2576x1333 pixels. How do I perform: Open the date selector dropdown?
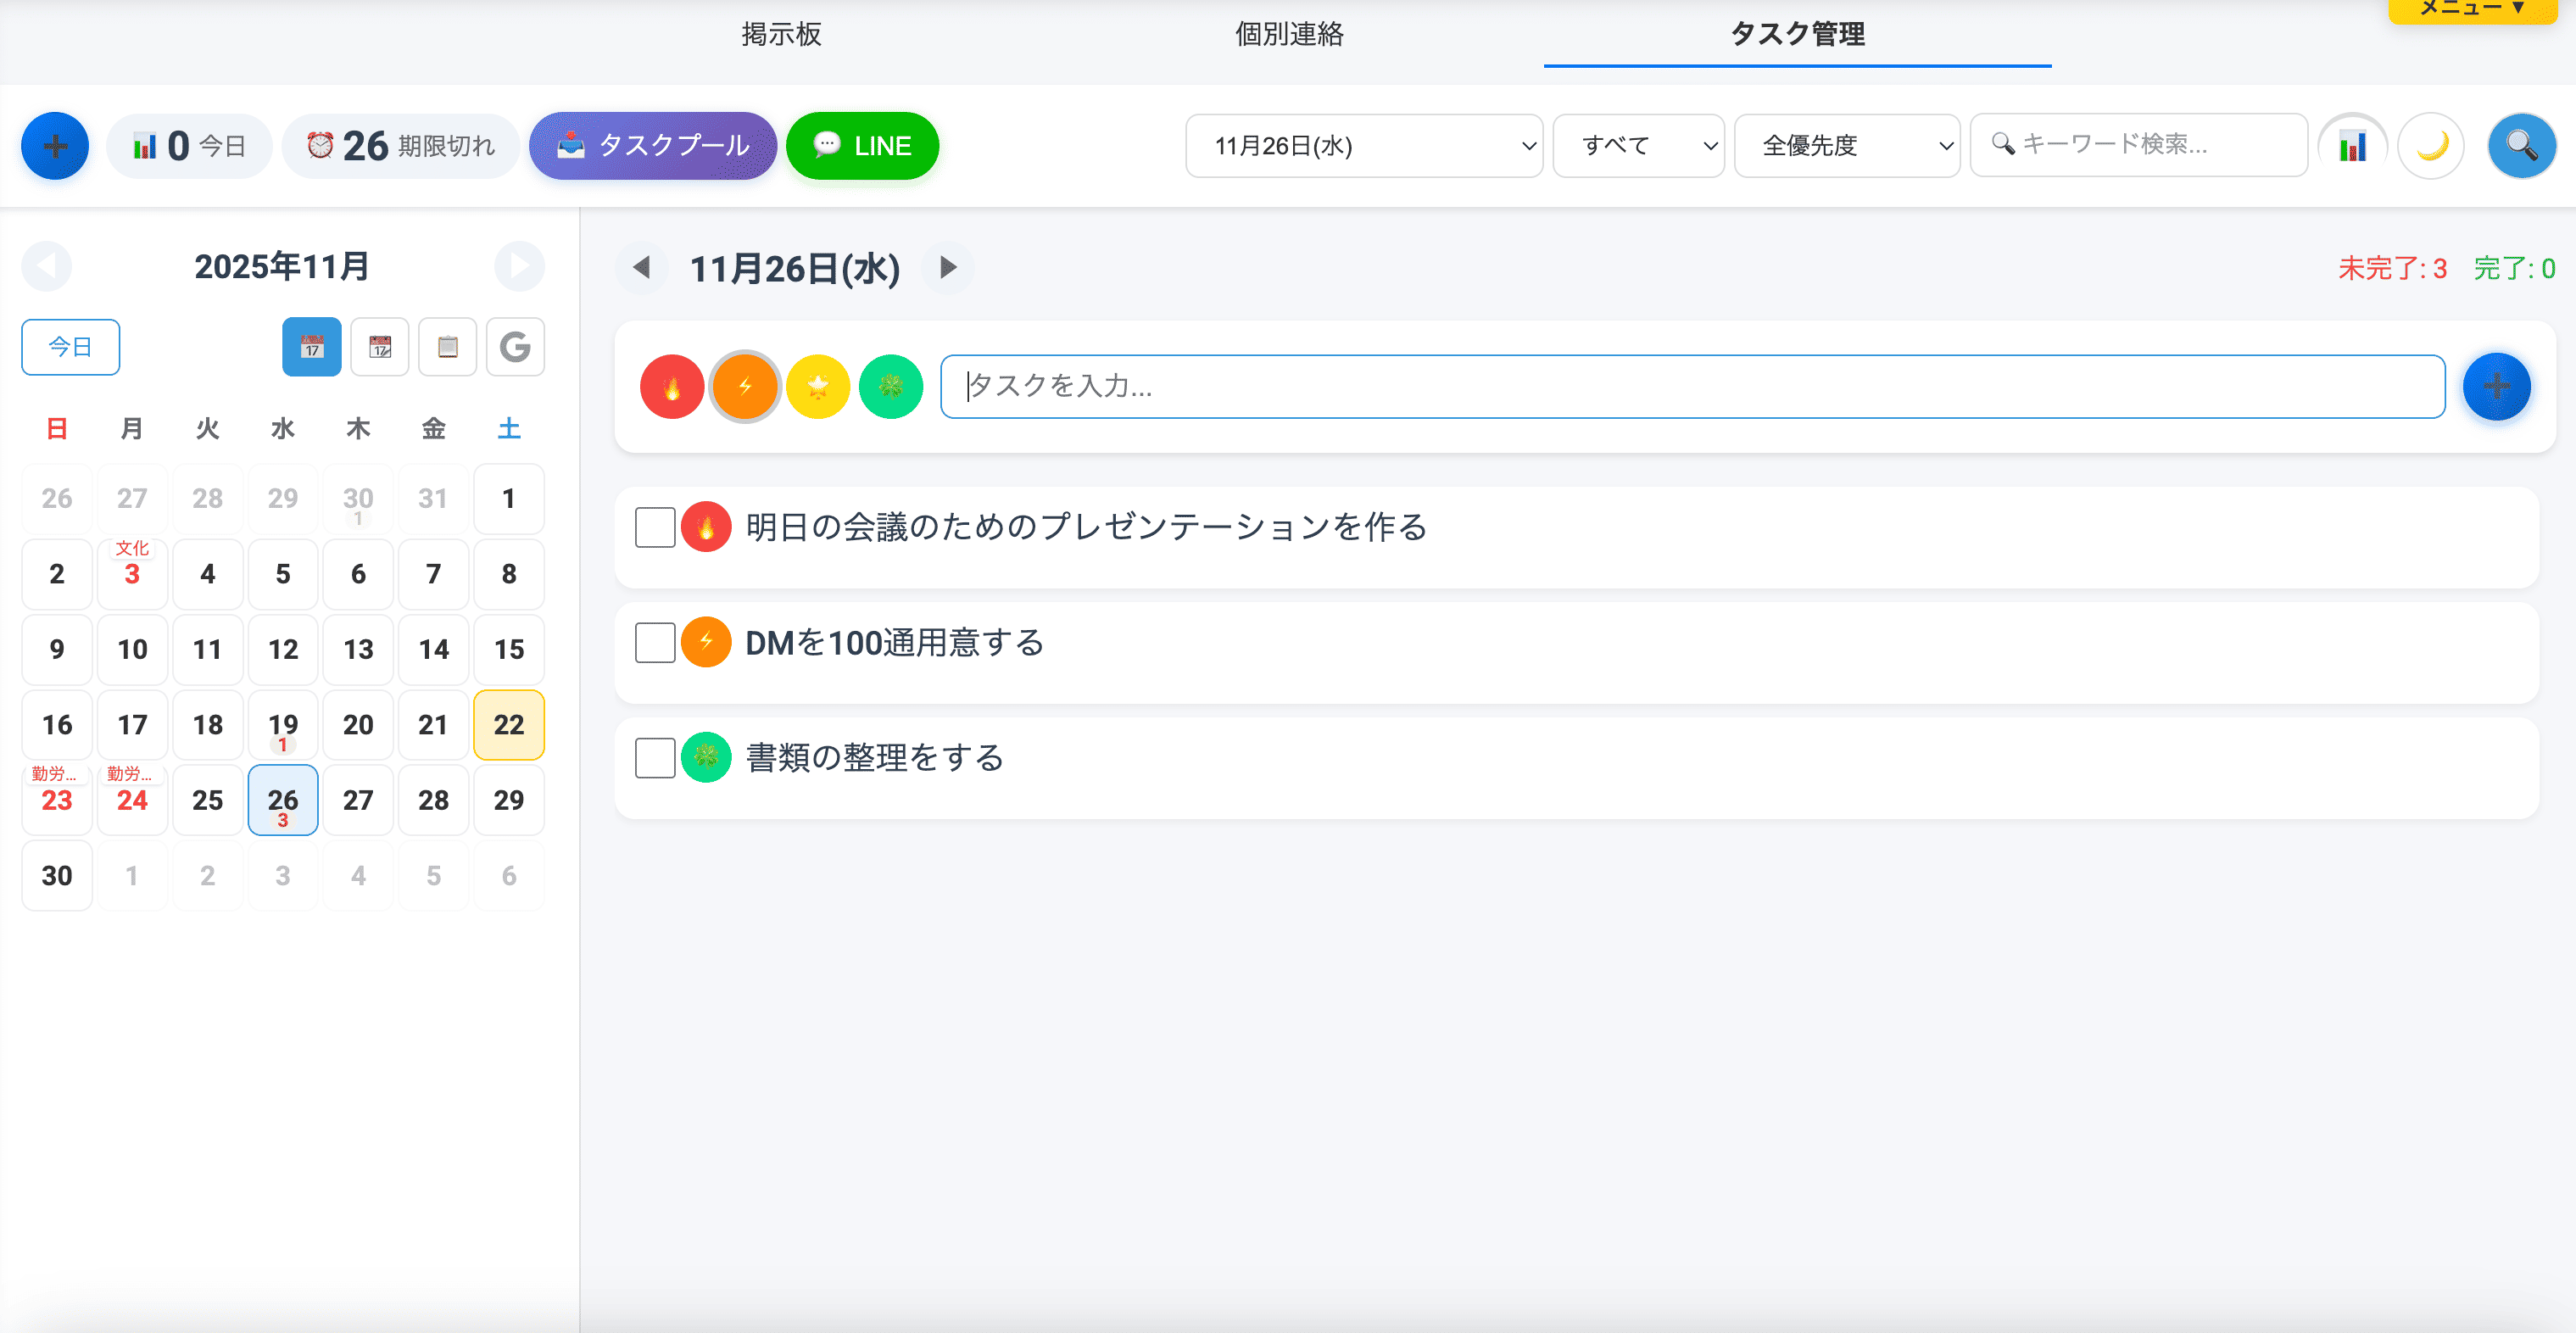(1363, 145)
